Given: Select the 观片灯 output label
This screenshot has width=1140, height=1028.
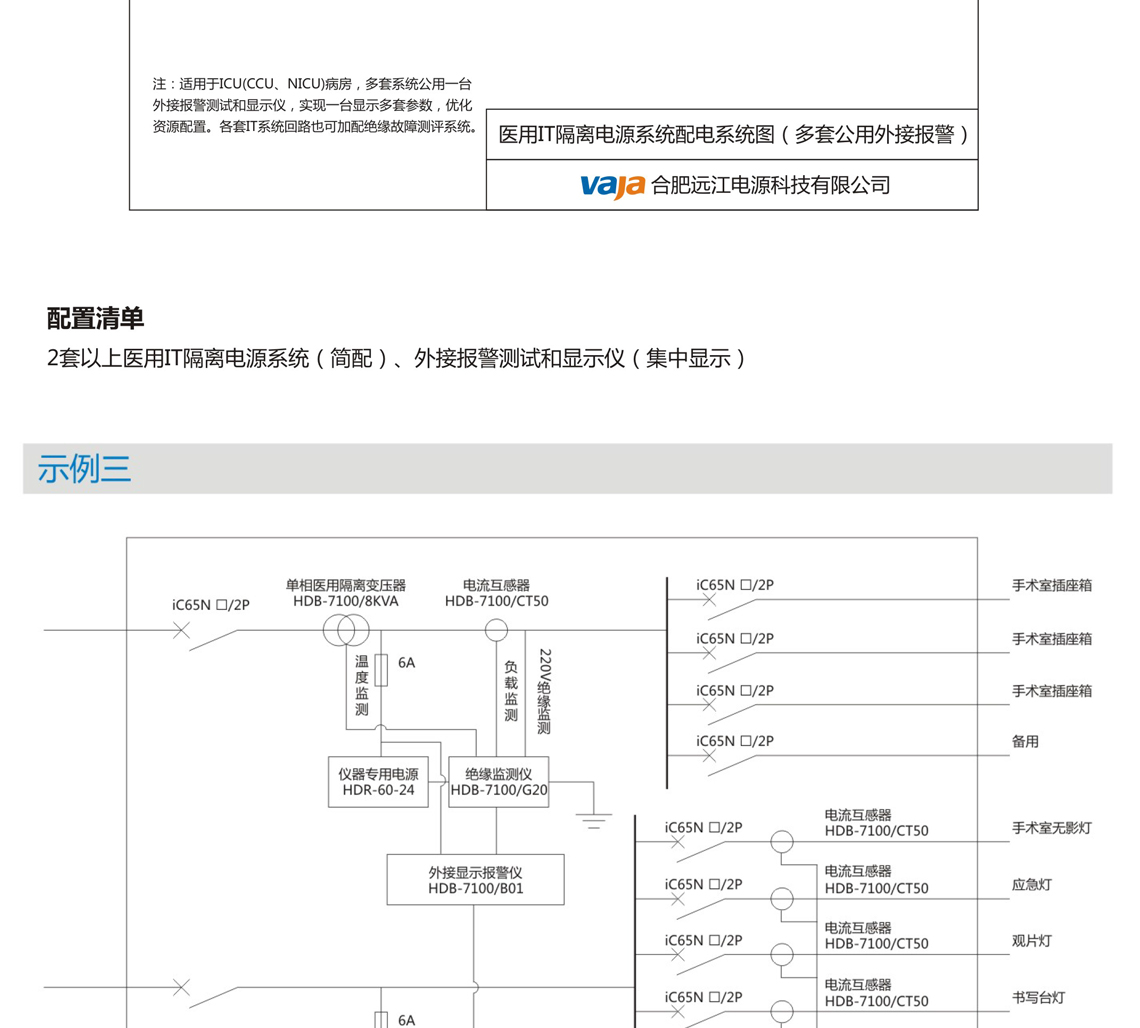Looking at the screenshot, I should [x=1031, y=941].
